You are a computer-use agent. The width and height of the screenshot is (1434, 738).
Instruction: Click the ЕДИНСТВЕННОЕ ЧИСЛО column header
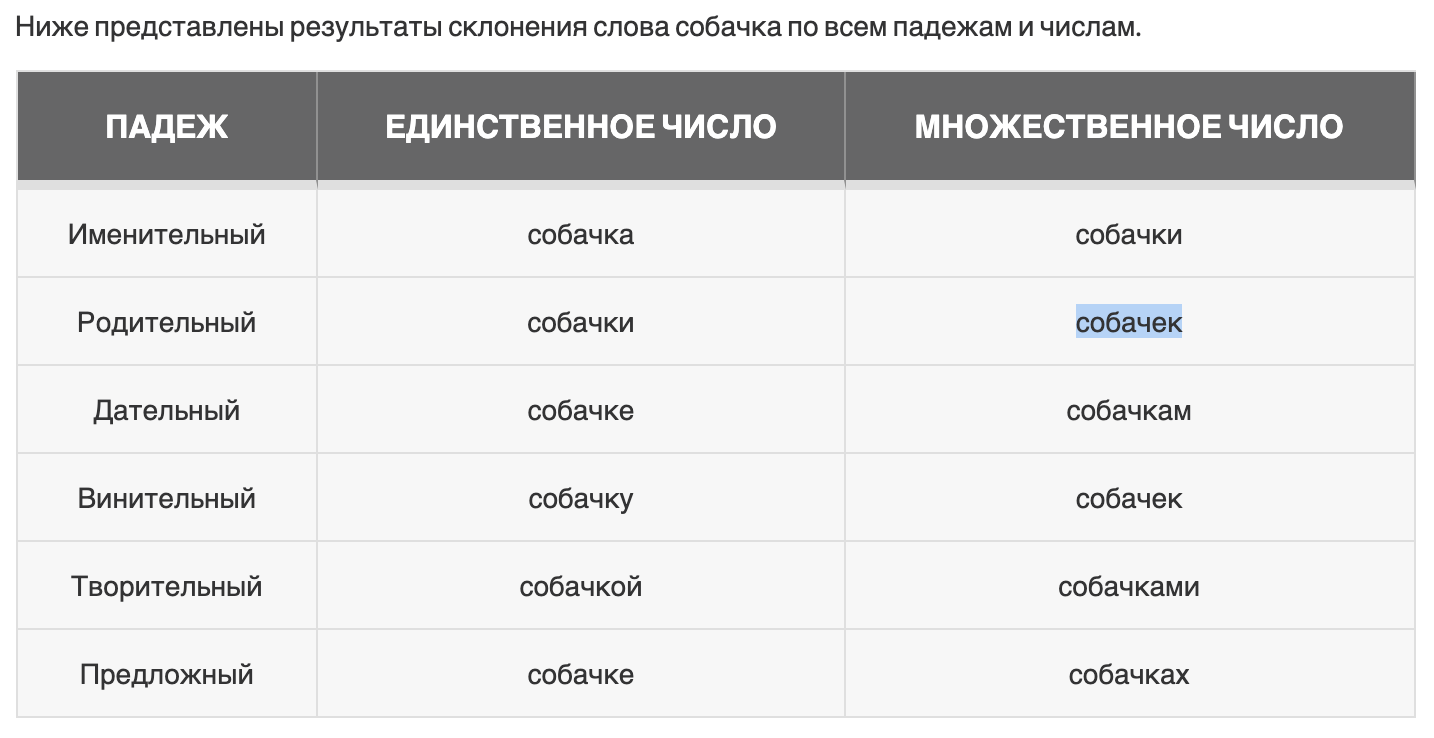(x=580, y=127)
